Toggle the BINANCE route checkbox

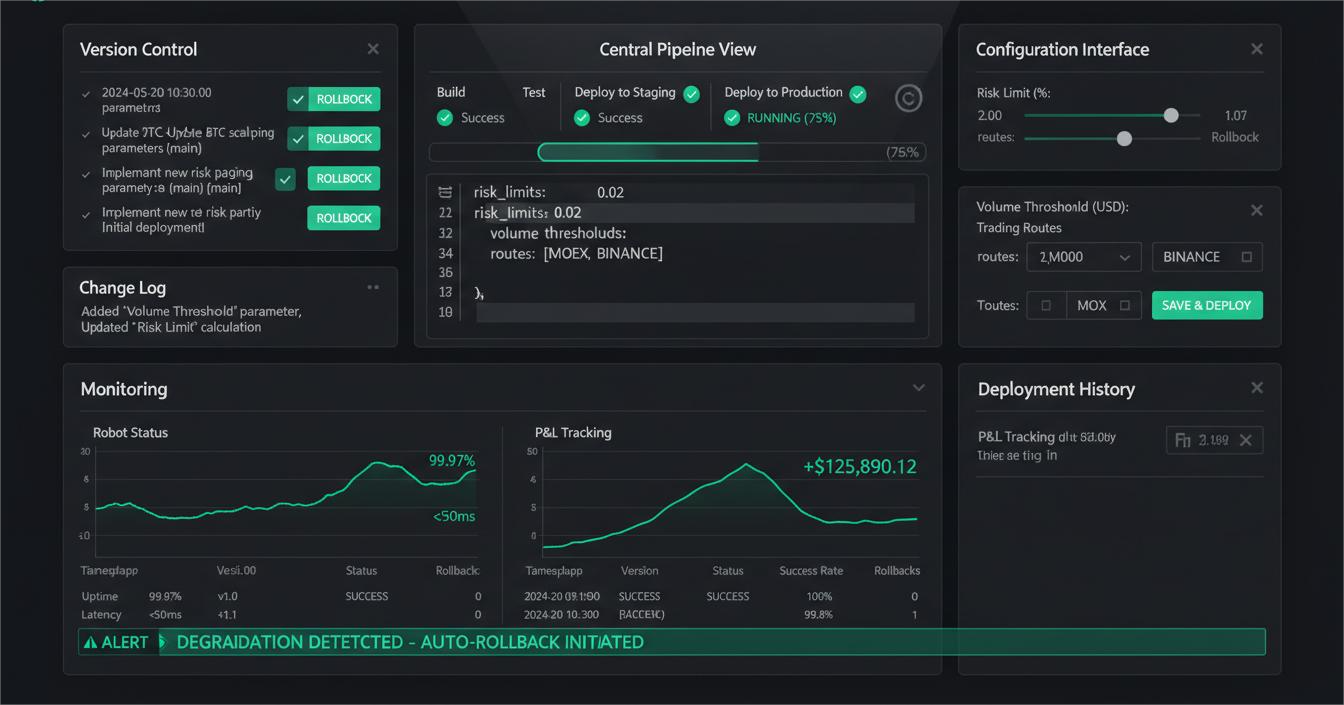[1246, 257]
